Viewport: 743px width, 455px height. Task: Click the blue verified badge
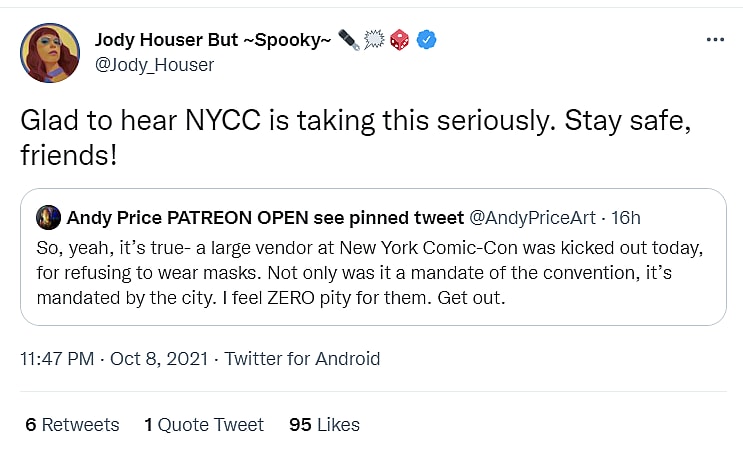click(x=427, y=41)
